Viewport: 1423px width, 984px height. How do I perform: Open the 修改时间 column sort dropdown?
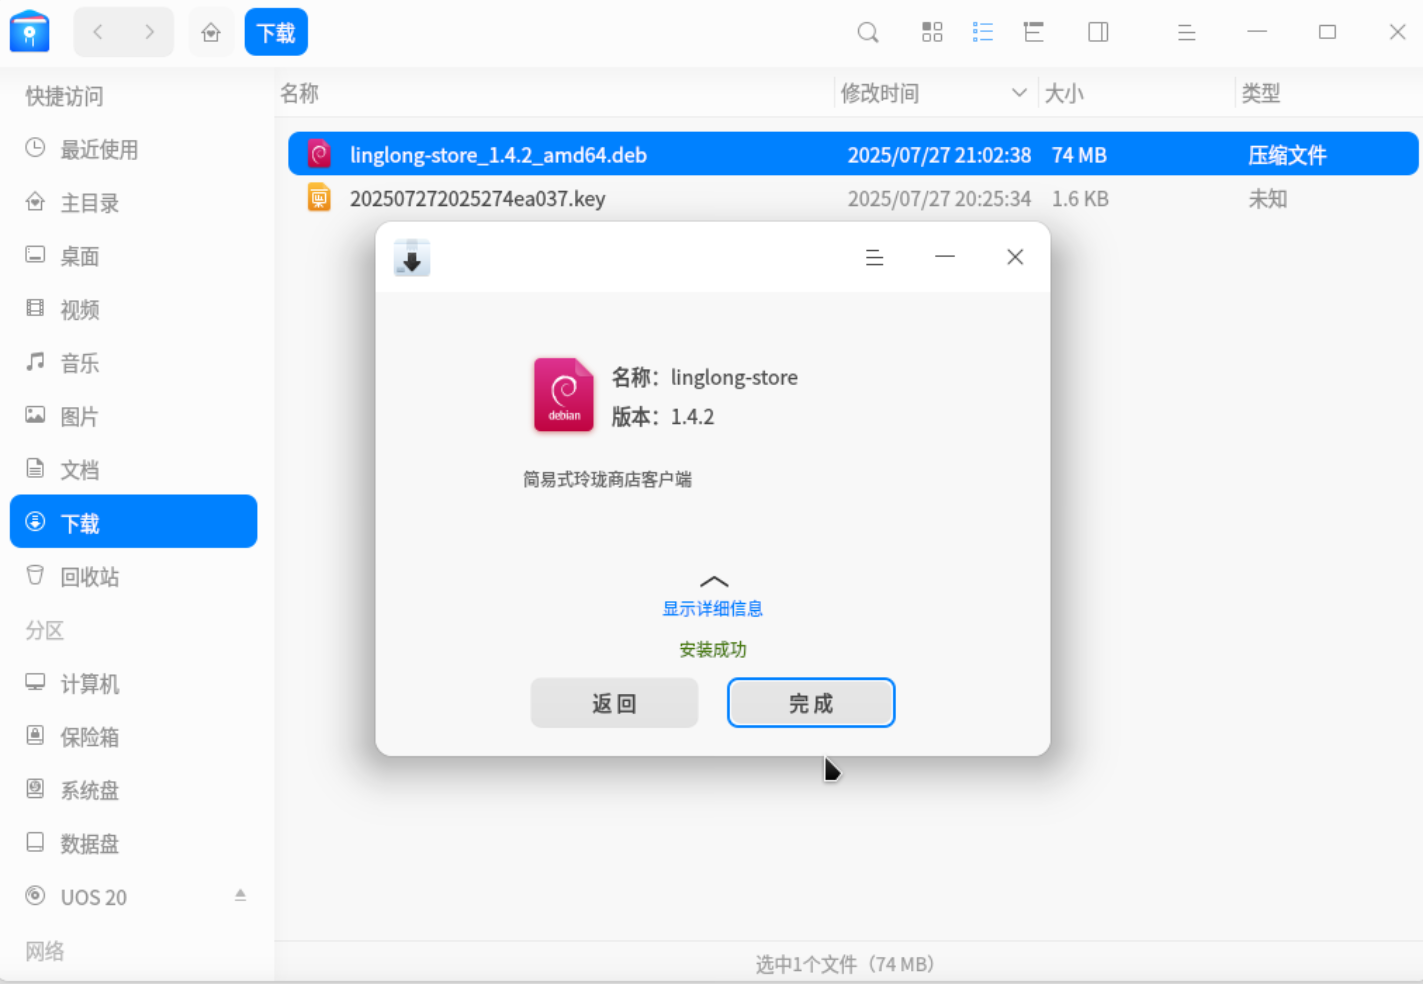(x=1019, y=92)
